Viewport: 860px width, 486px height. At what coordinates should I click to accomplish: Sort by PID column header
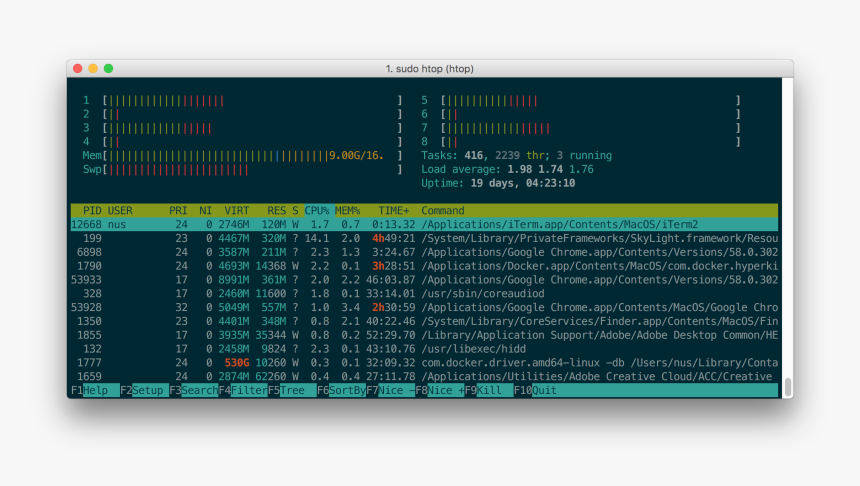(x=92, y=211)
